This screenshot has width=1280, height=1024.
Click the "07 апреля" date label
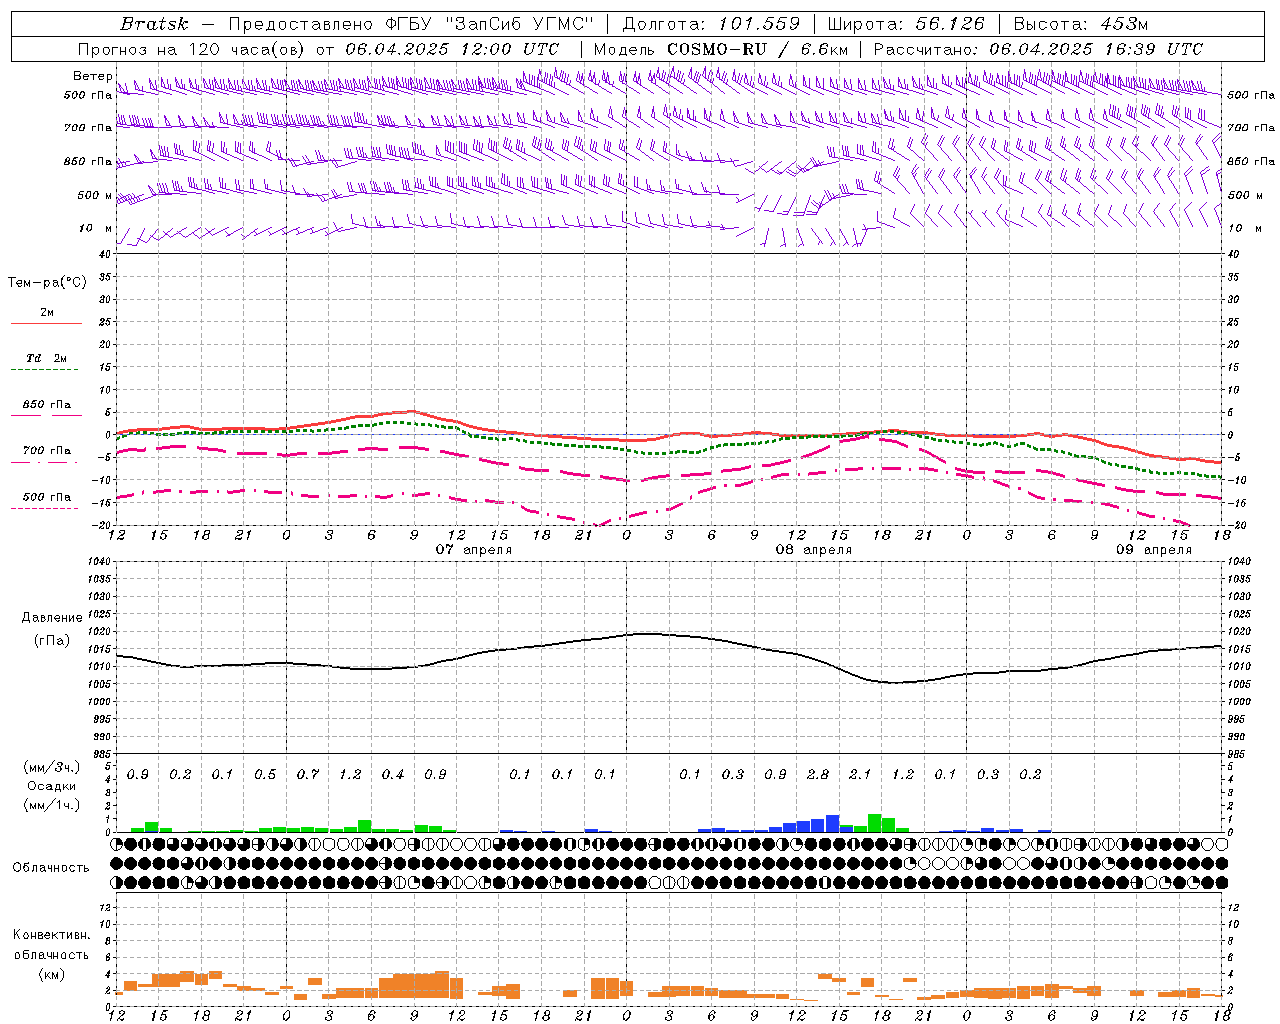tap(474, 550)
